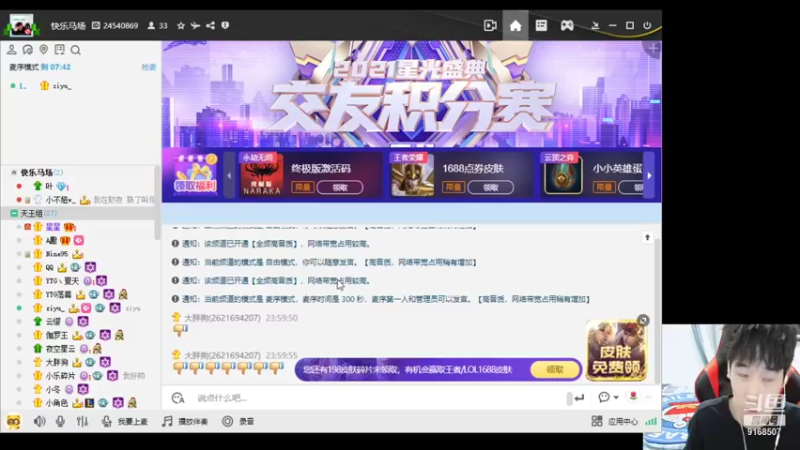Viewport: 800px width, 450px height.
Task: Open the user profile icon in the sidebar toolbar
Action: (11, 49)
